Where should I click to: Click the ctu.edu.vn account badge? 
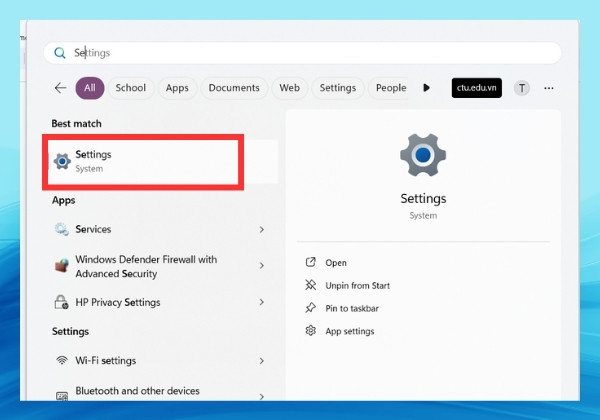point(476,88)
